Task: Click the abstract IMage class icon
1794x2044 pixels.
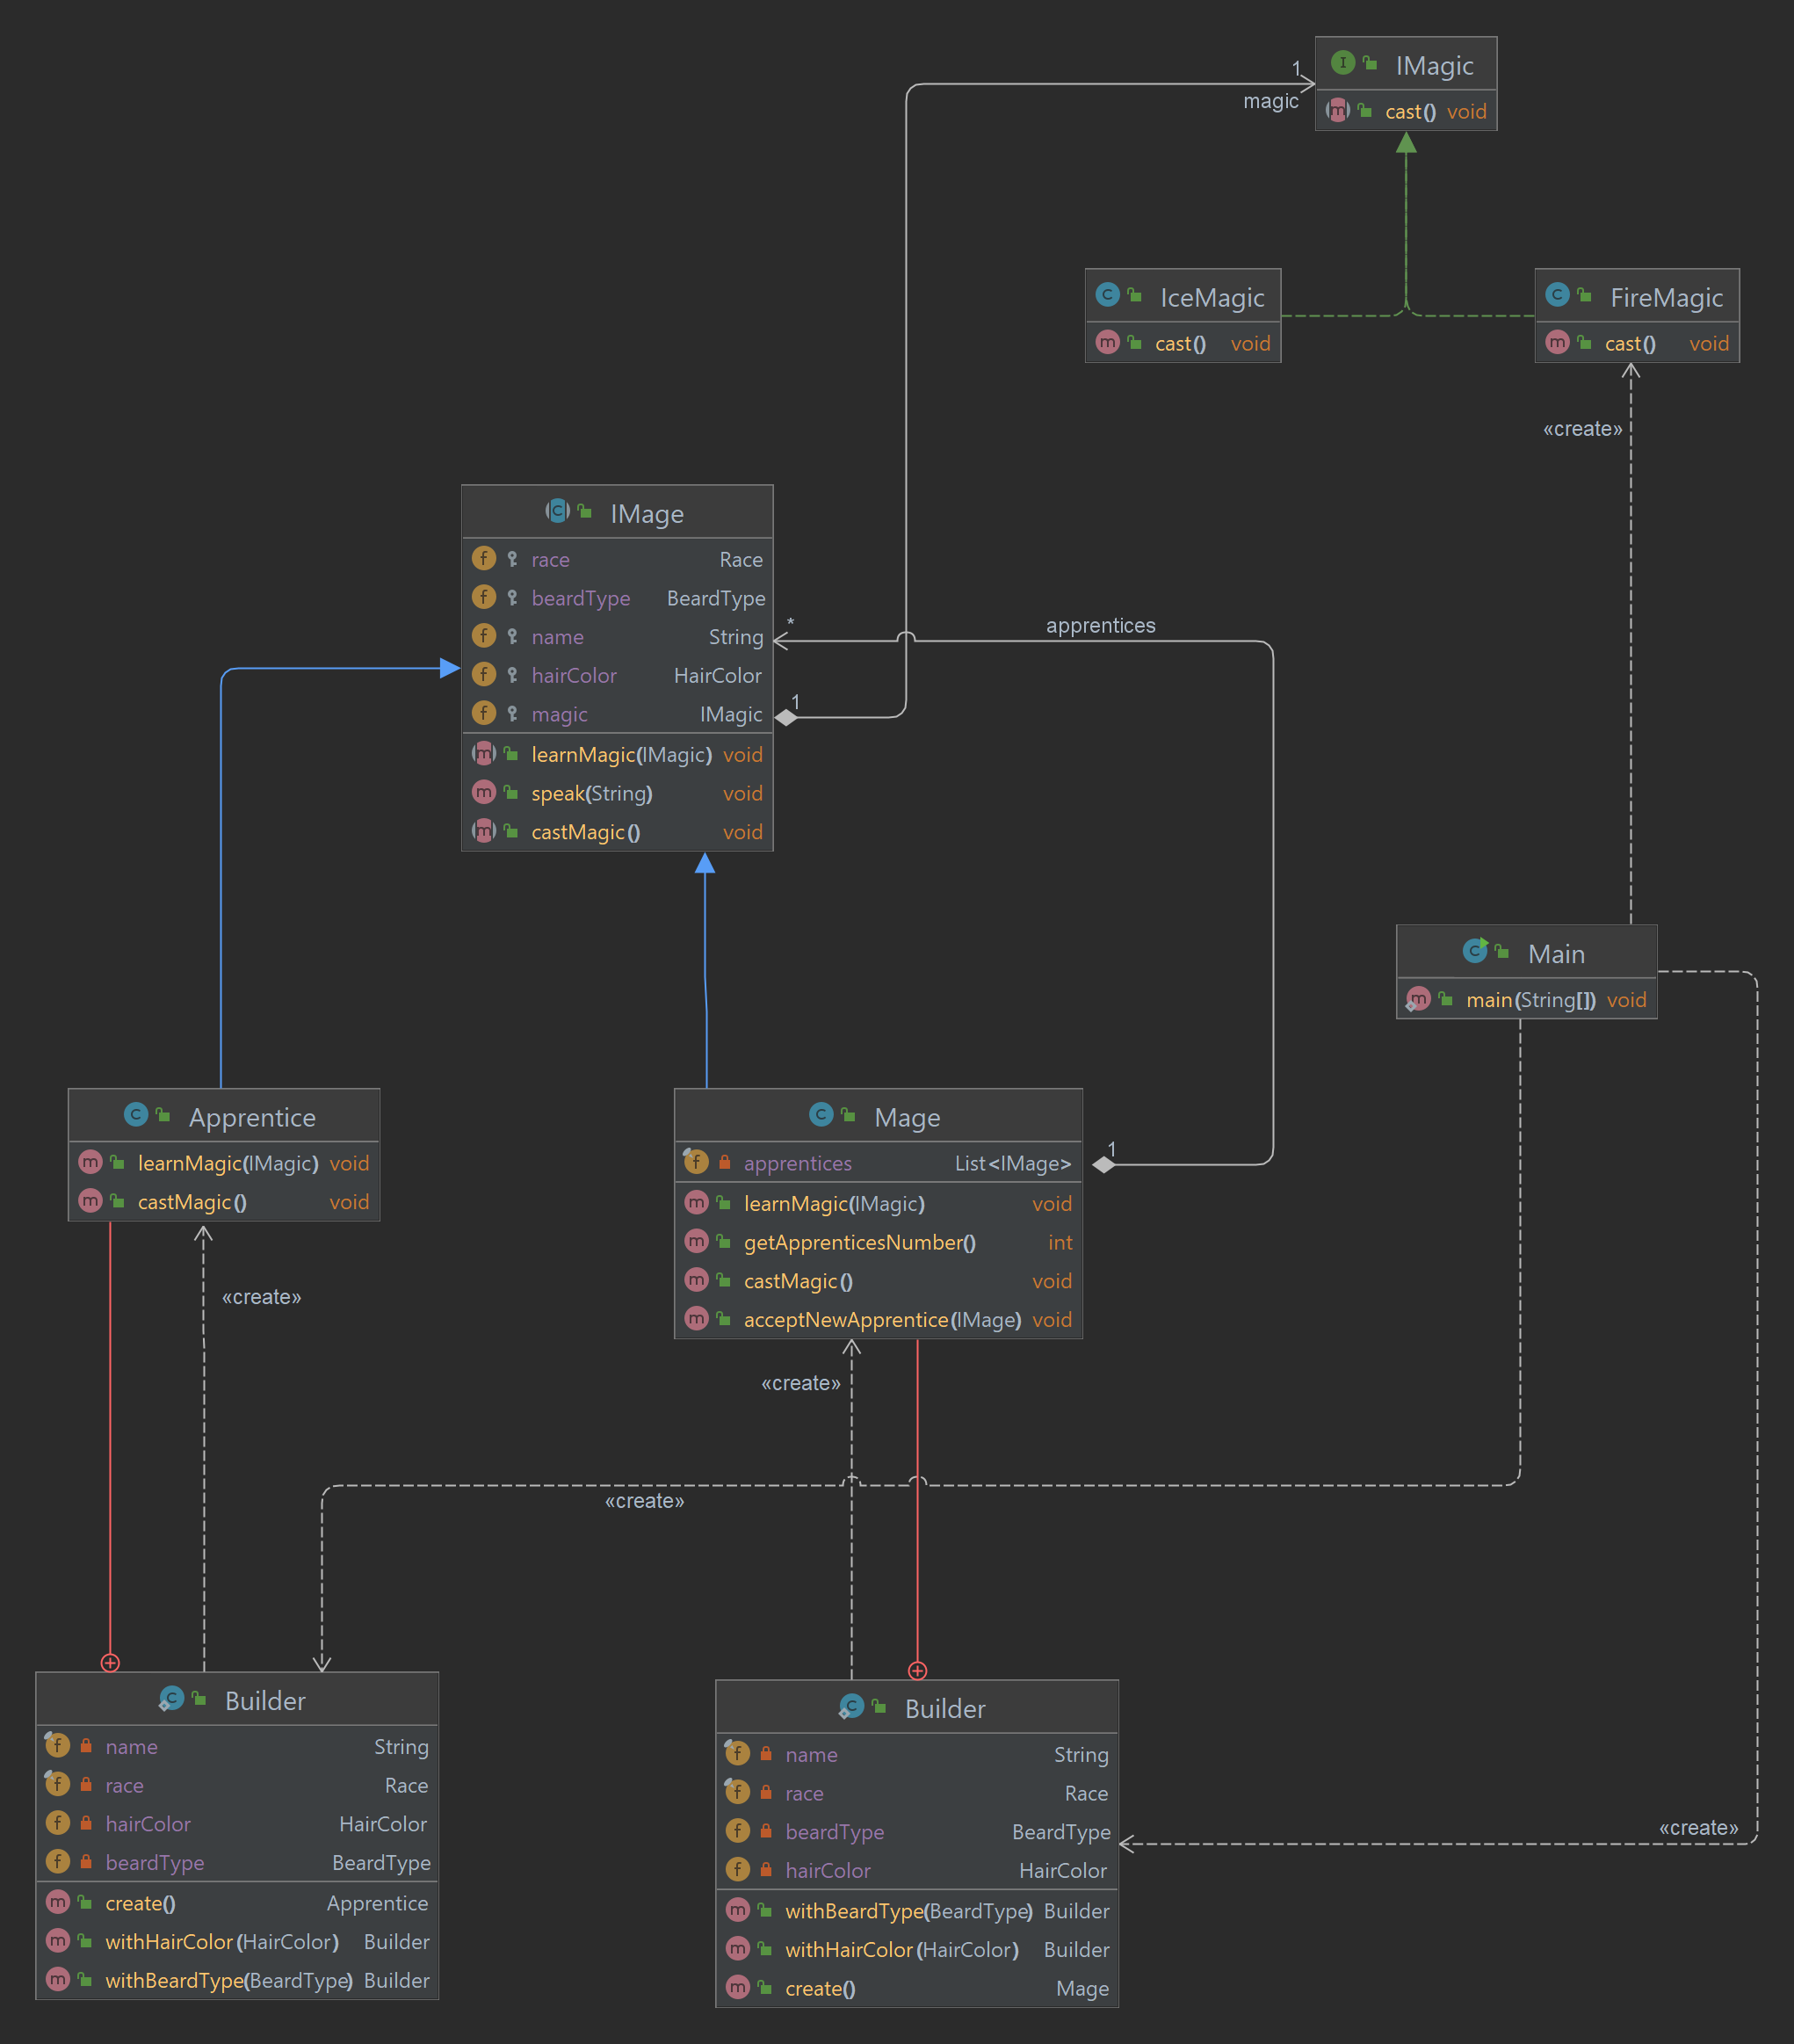Action: pos(558,511)
